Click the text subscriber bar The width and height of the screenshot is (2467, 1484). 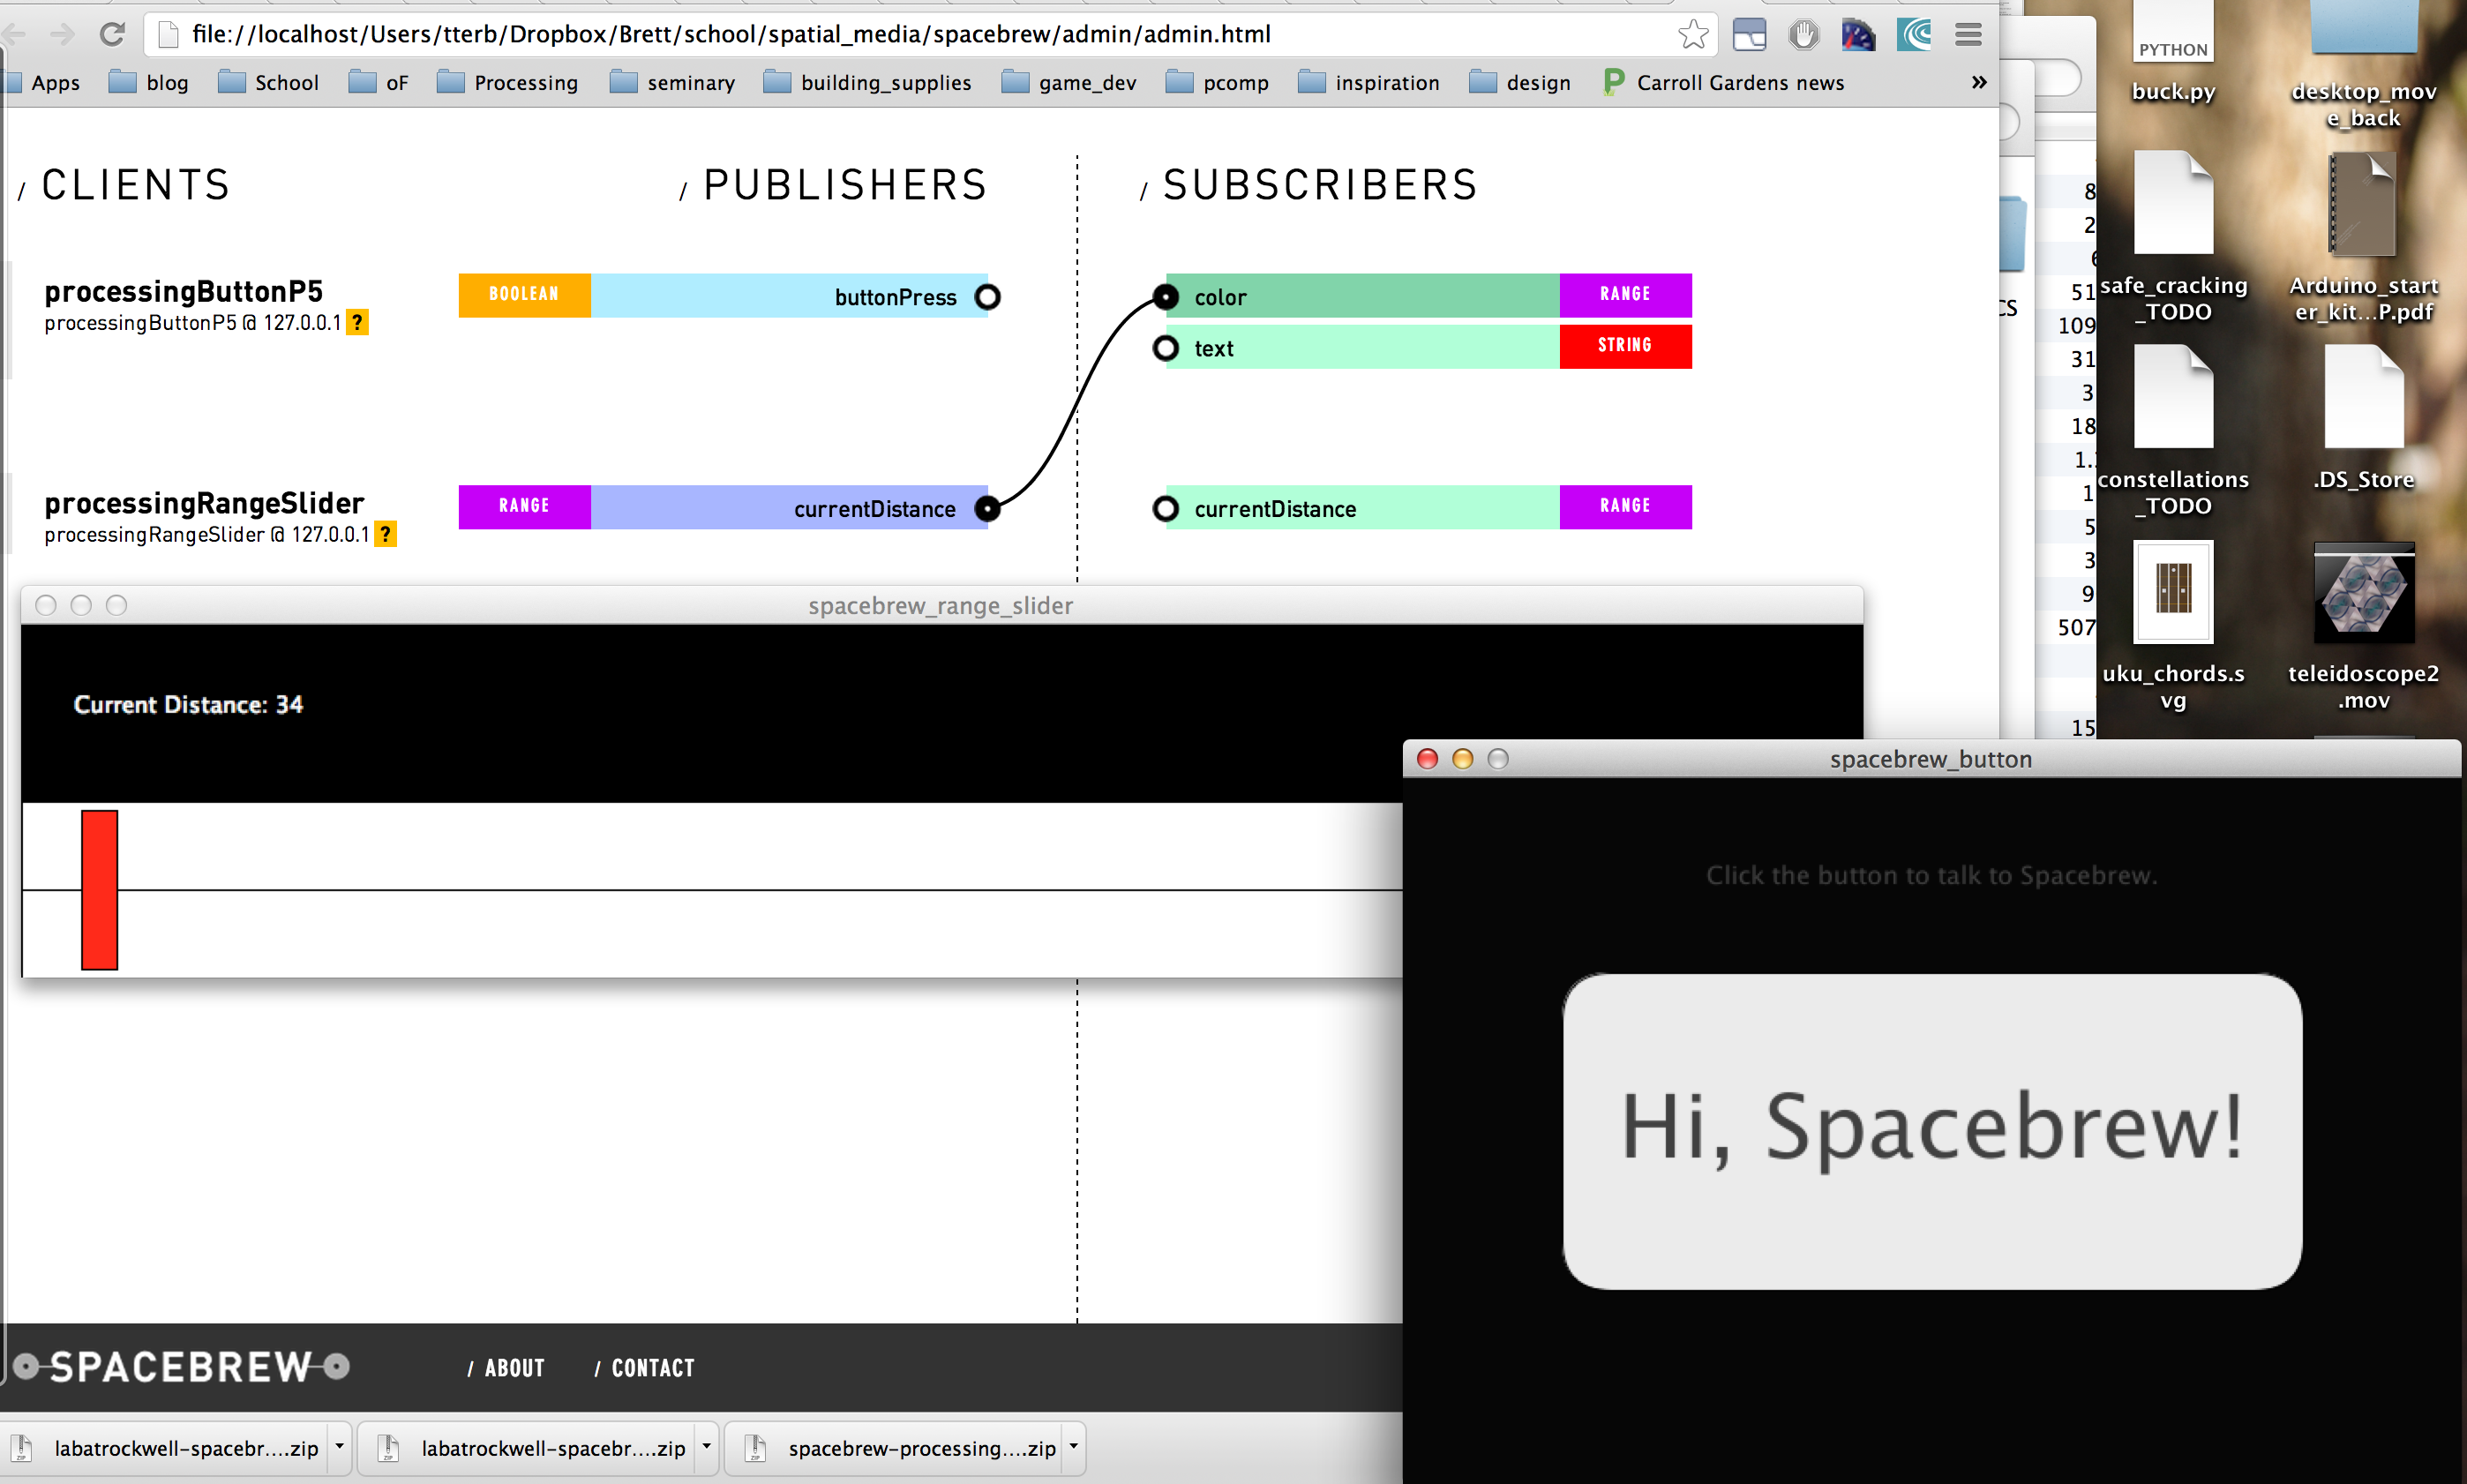tap(1363, 347)
